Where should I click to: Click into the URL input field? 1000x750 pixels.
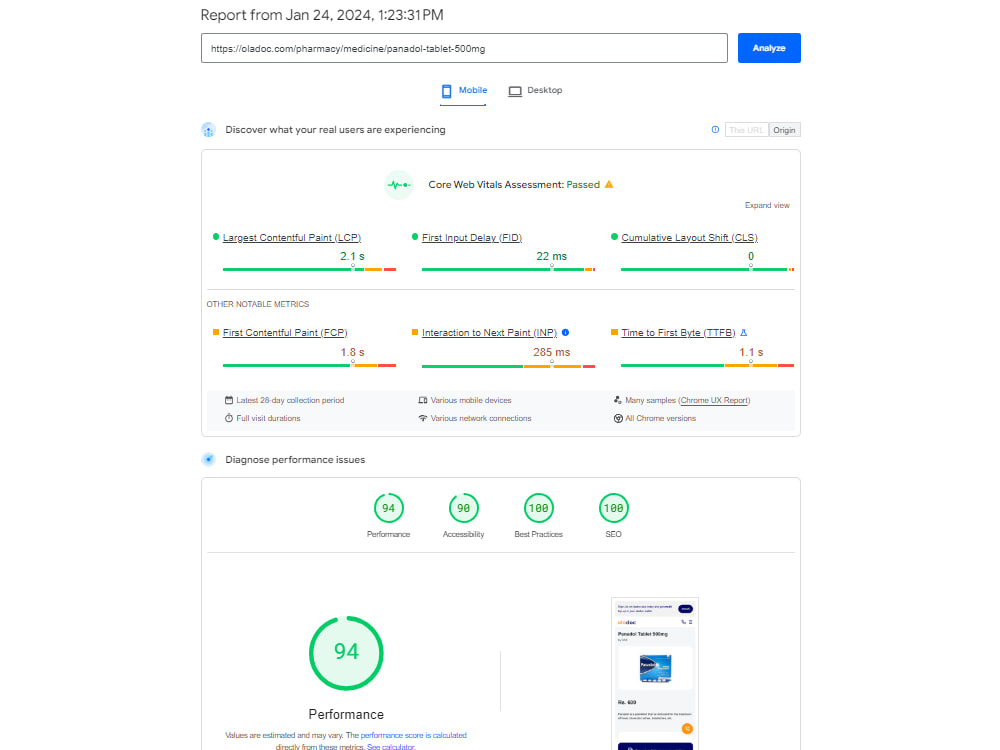464,48
